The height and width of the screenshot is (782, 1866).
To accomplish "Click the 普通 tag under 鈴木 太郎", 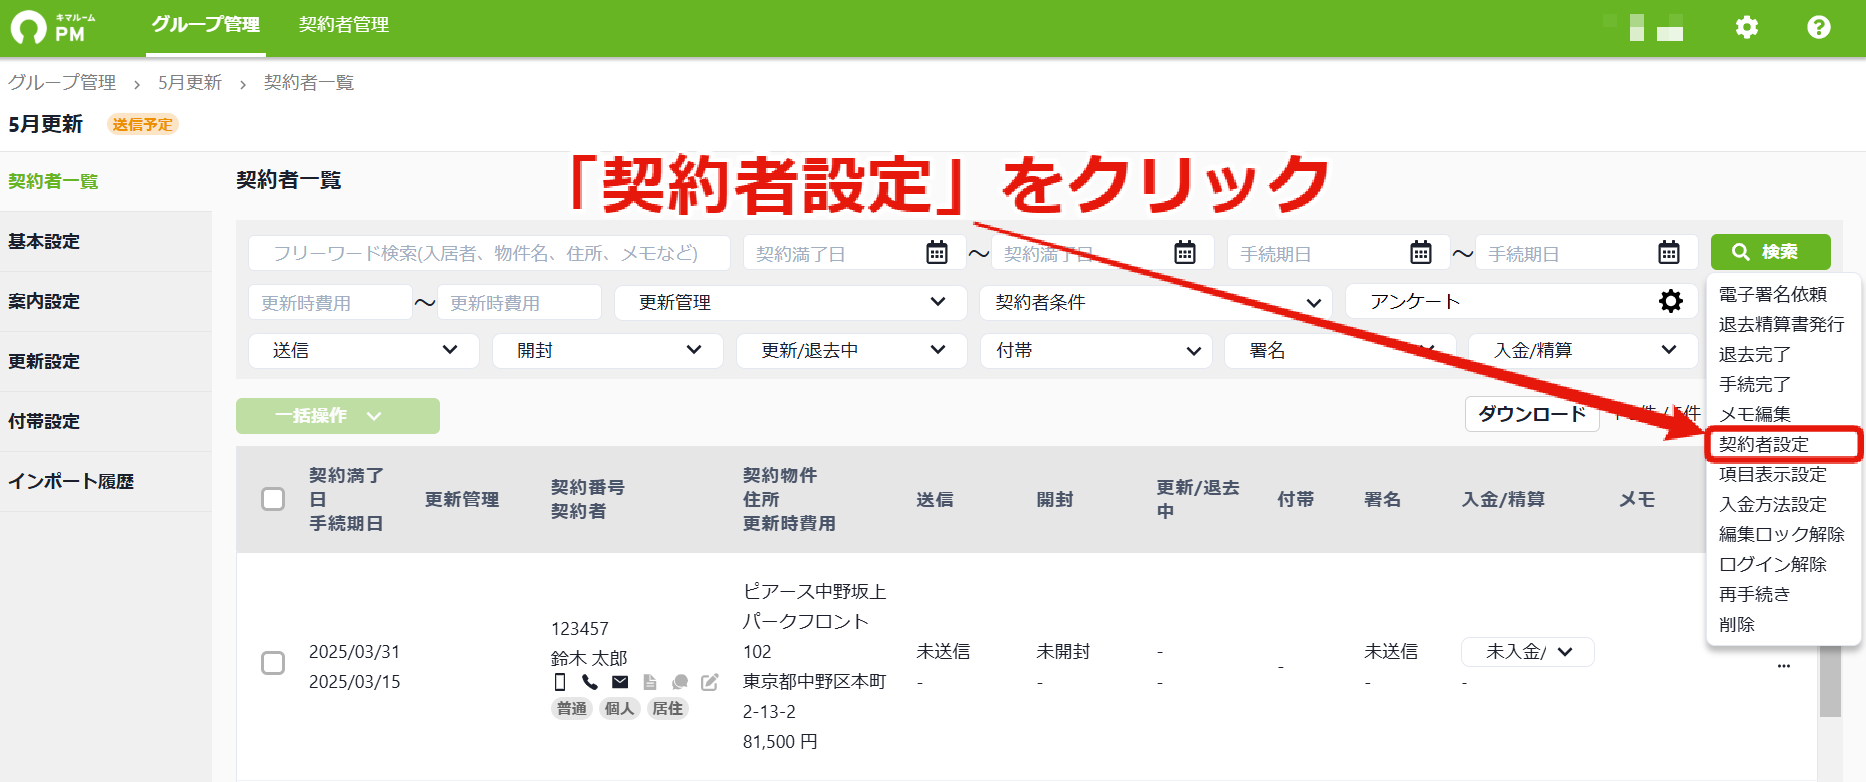I will [572, 708].
